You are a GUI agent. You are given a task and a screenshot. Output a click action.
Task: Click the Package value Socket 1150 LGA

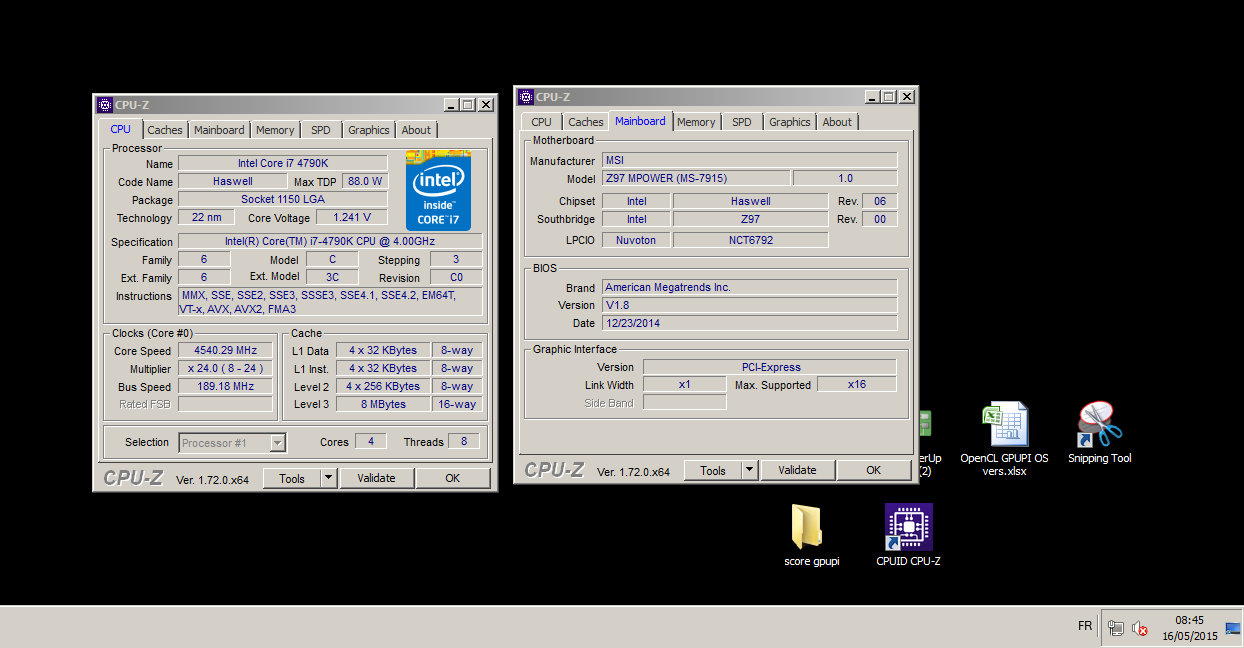coord(282,199)
